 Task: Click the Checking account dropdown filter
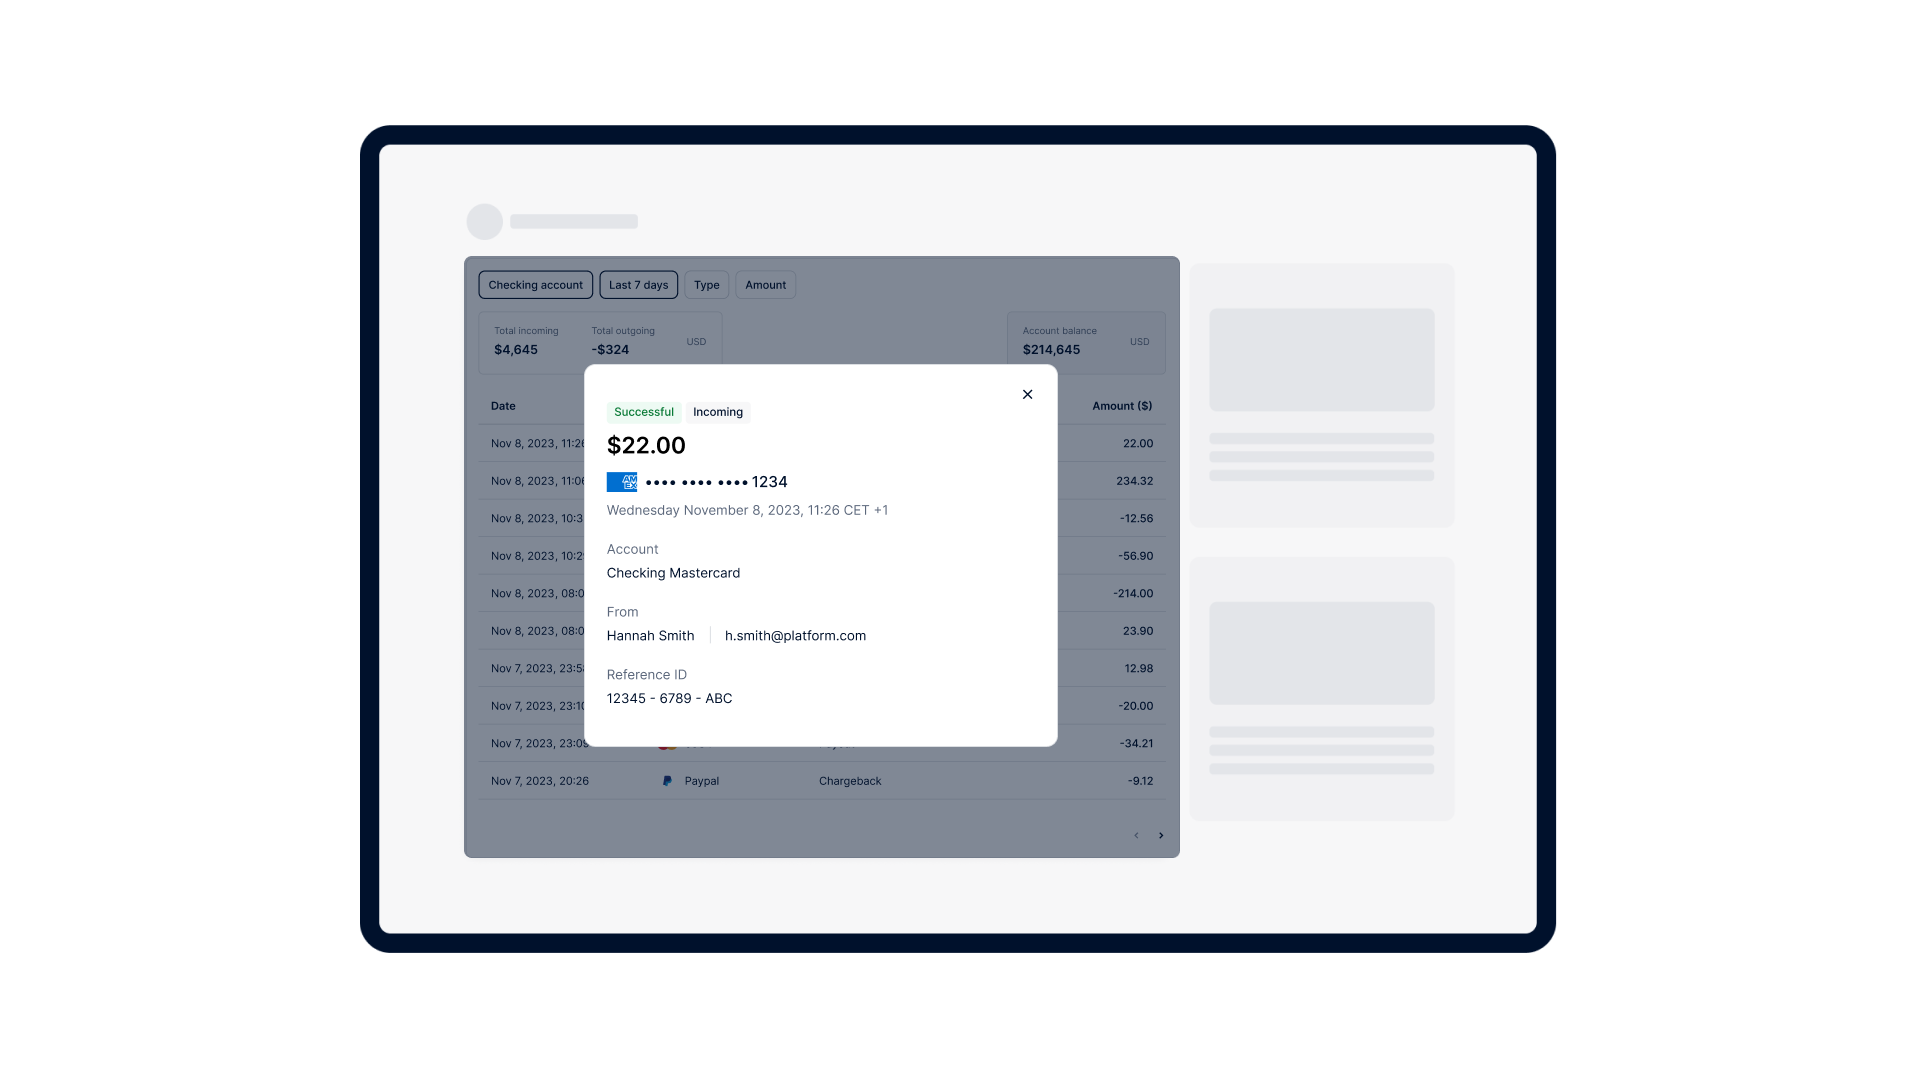(x=535, y=285)
